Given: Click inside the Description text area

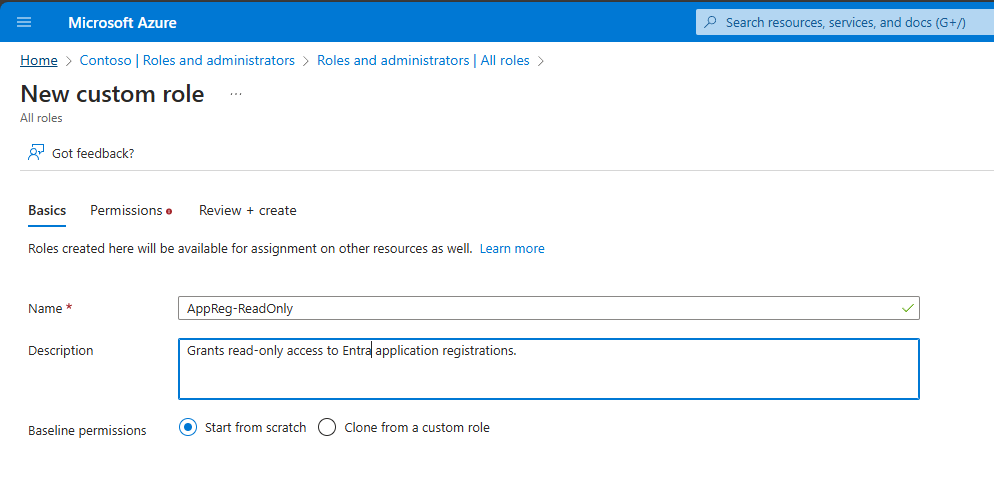Looking at the screenshot, I should tap(547, 375).
